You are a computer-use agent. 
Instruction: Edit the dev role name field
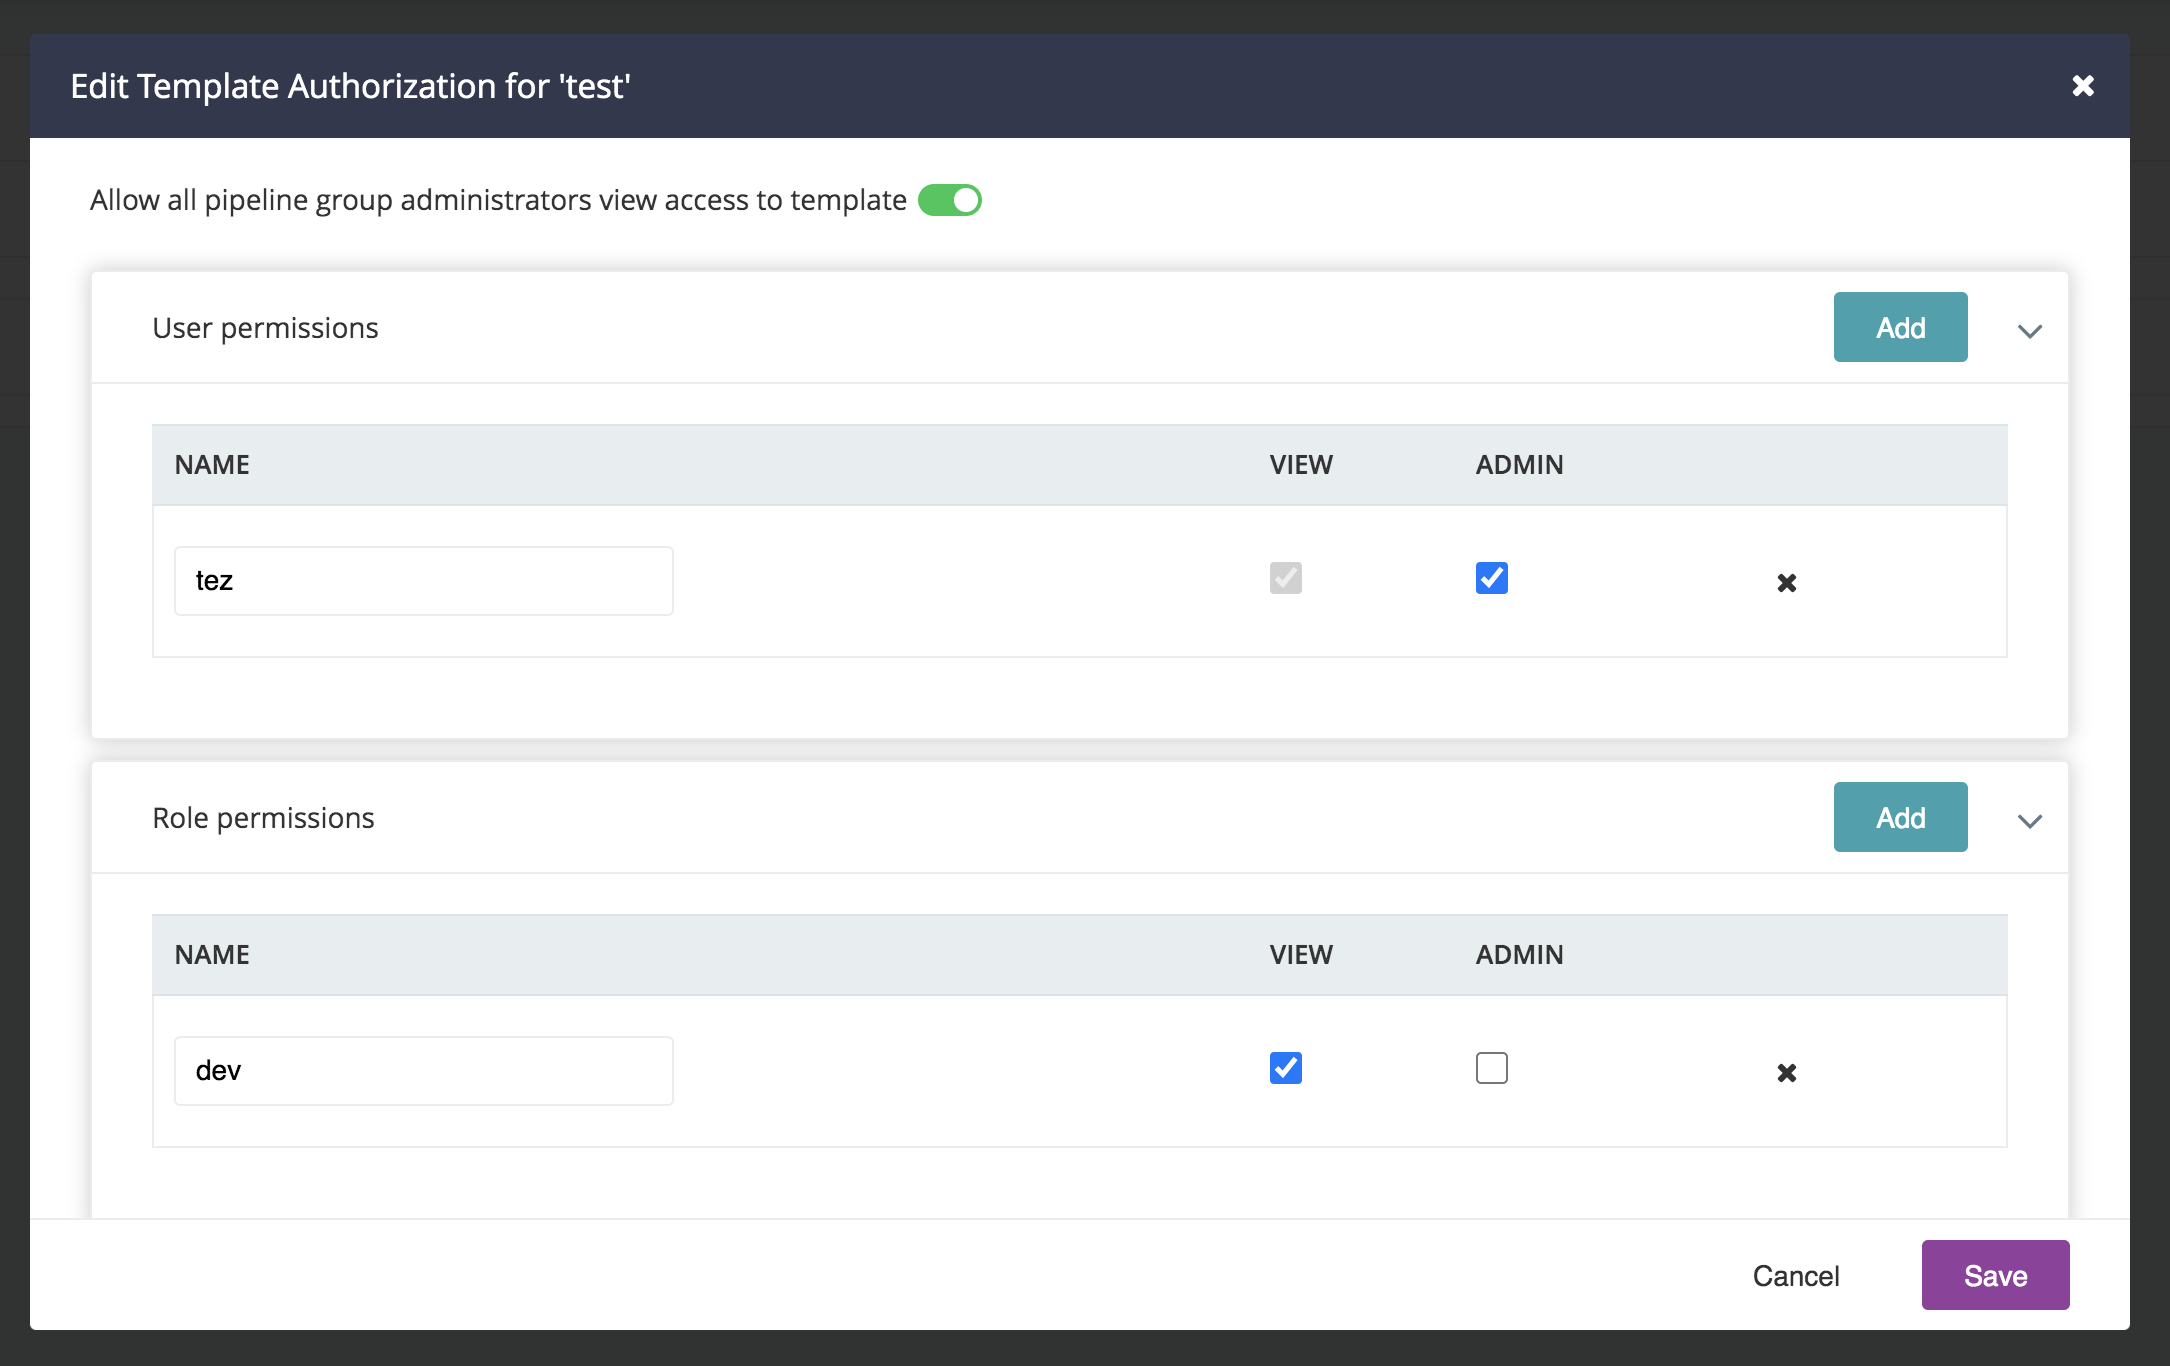point(424,1071)
